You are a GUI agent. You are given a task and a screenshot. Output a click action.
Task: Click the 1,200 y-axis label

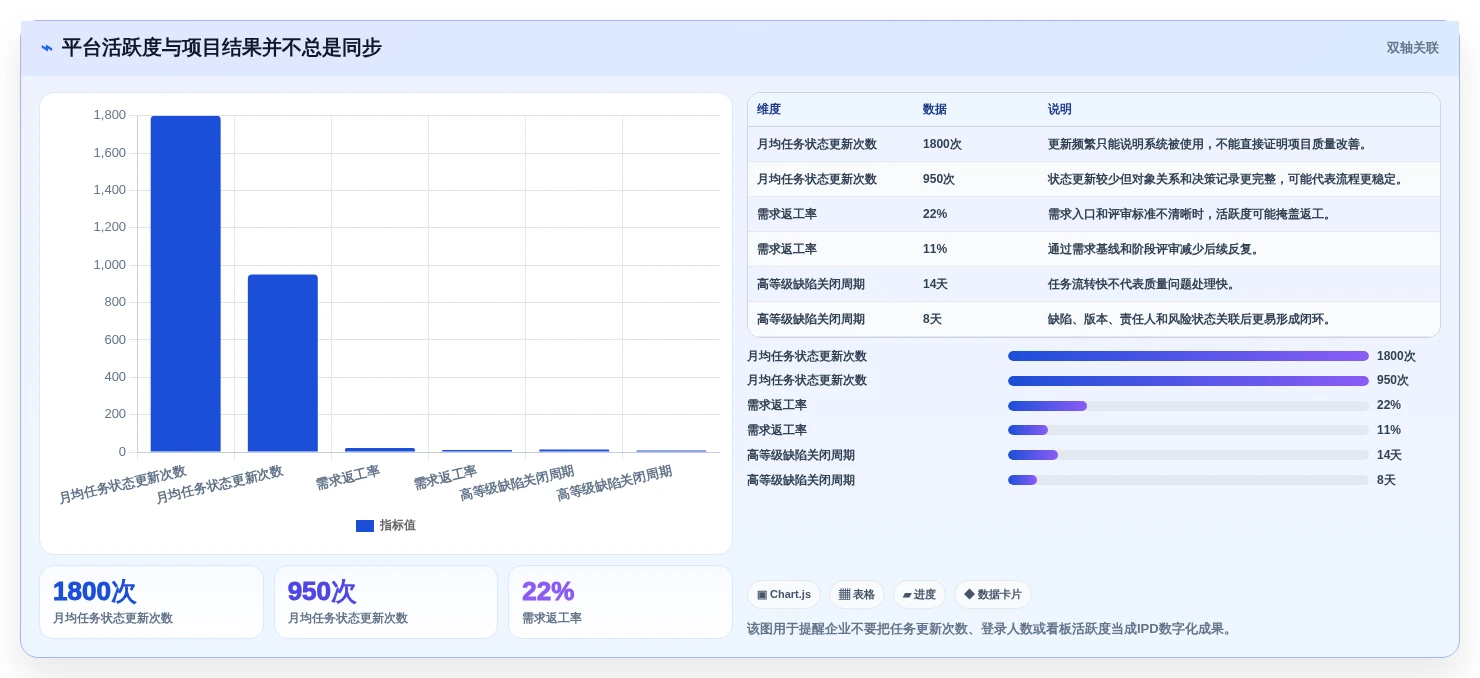coord(110,227)
